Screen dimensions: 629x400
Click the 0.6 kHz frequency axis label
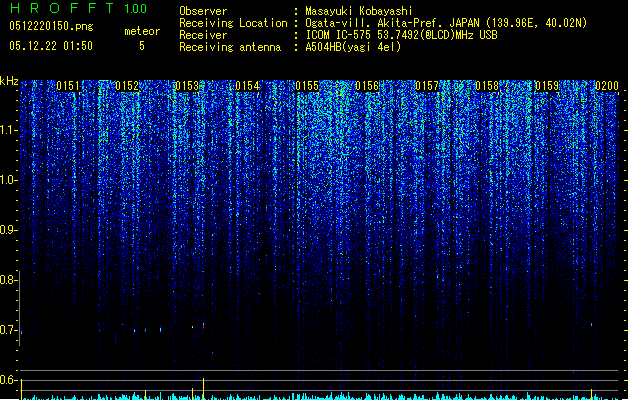(x=8, y=380)
